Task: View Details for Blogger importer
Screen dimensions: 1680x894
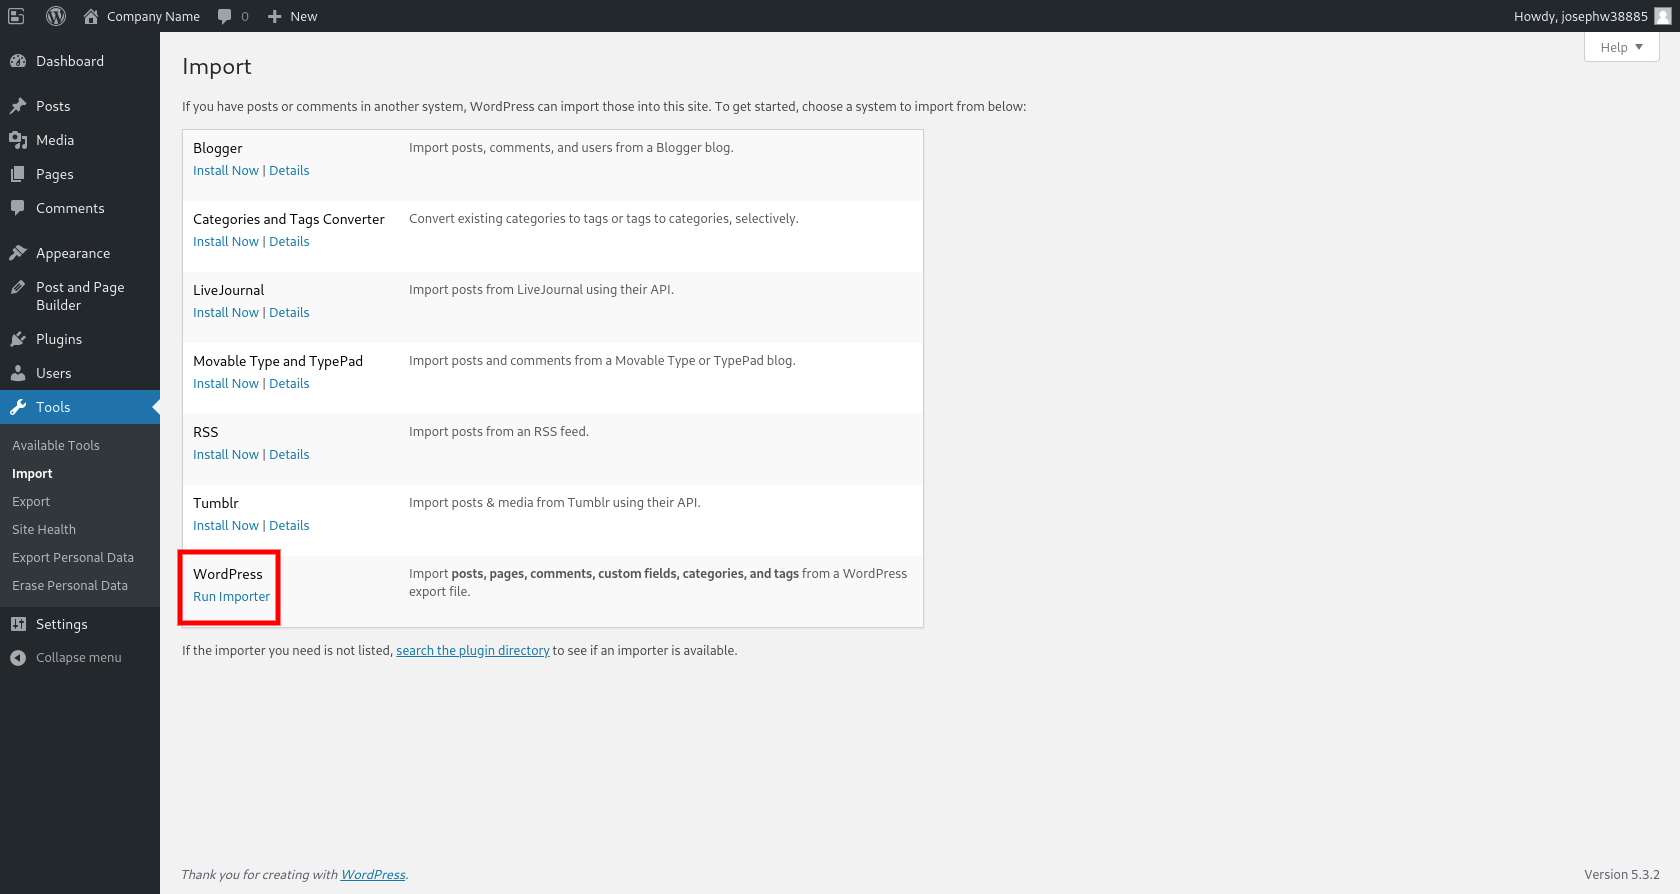Action: click(289, 170)
